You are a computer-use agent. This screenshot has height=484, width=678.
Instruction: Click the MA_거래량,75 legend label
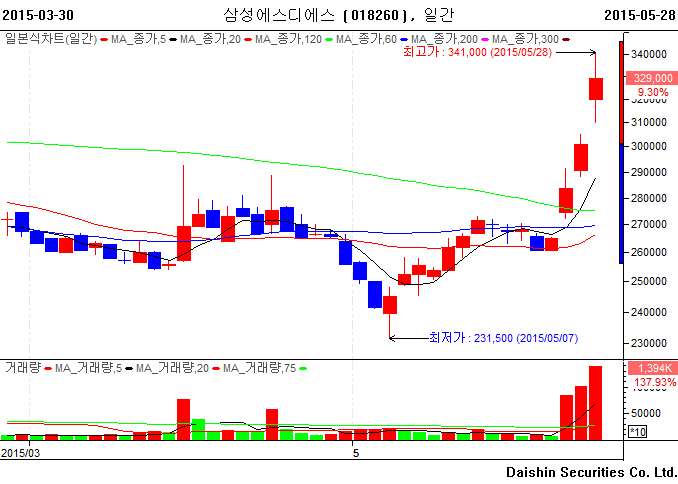pyautogui.click(x=259, y=369)
